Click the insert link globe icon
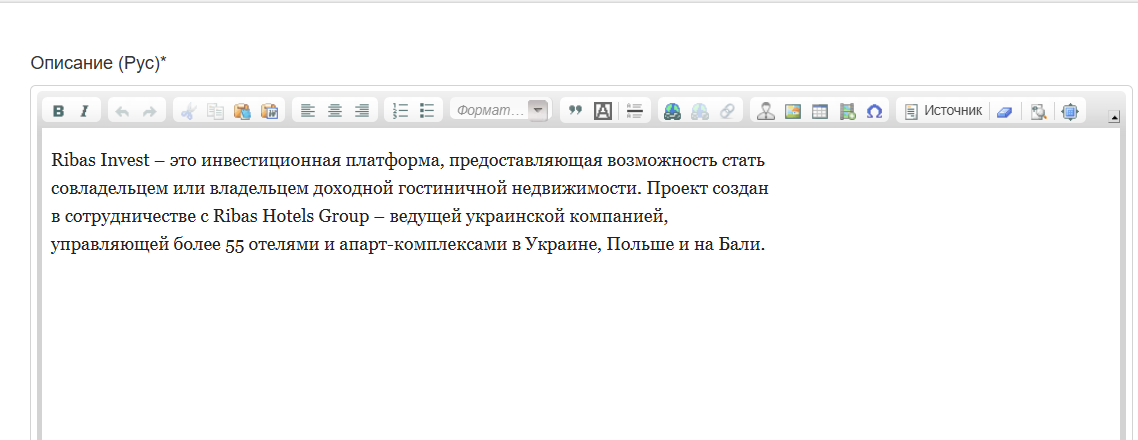This screenshot has height=440, width=1138. 673,111
